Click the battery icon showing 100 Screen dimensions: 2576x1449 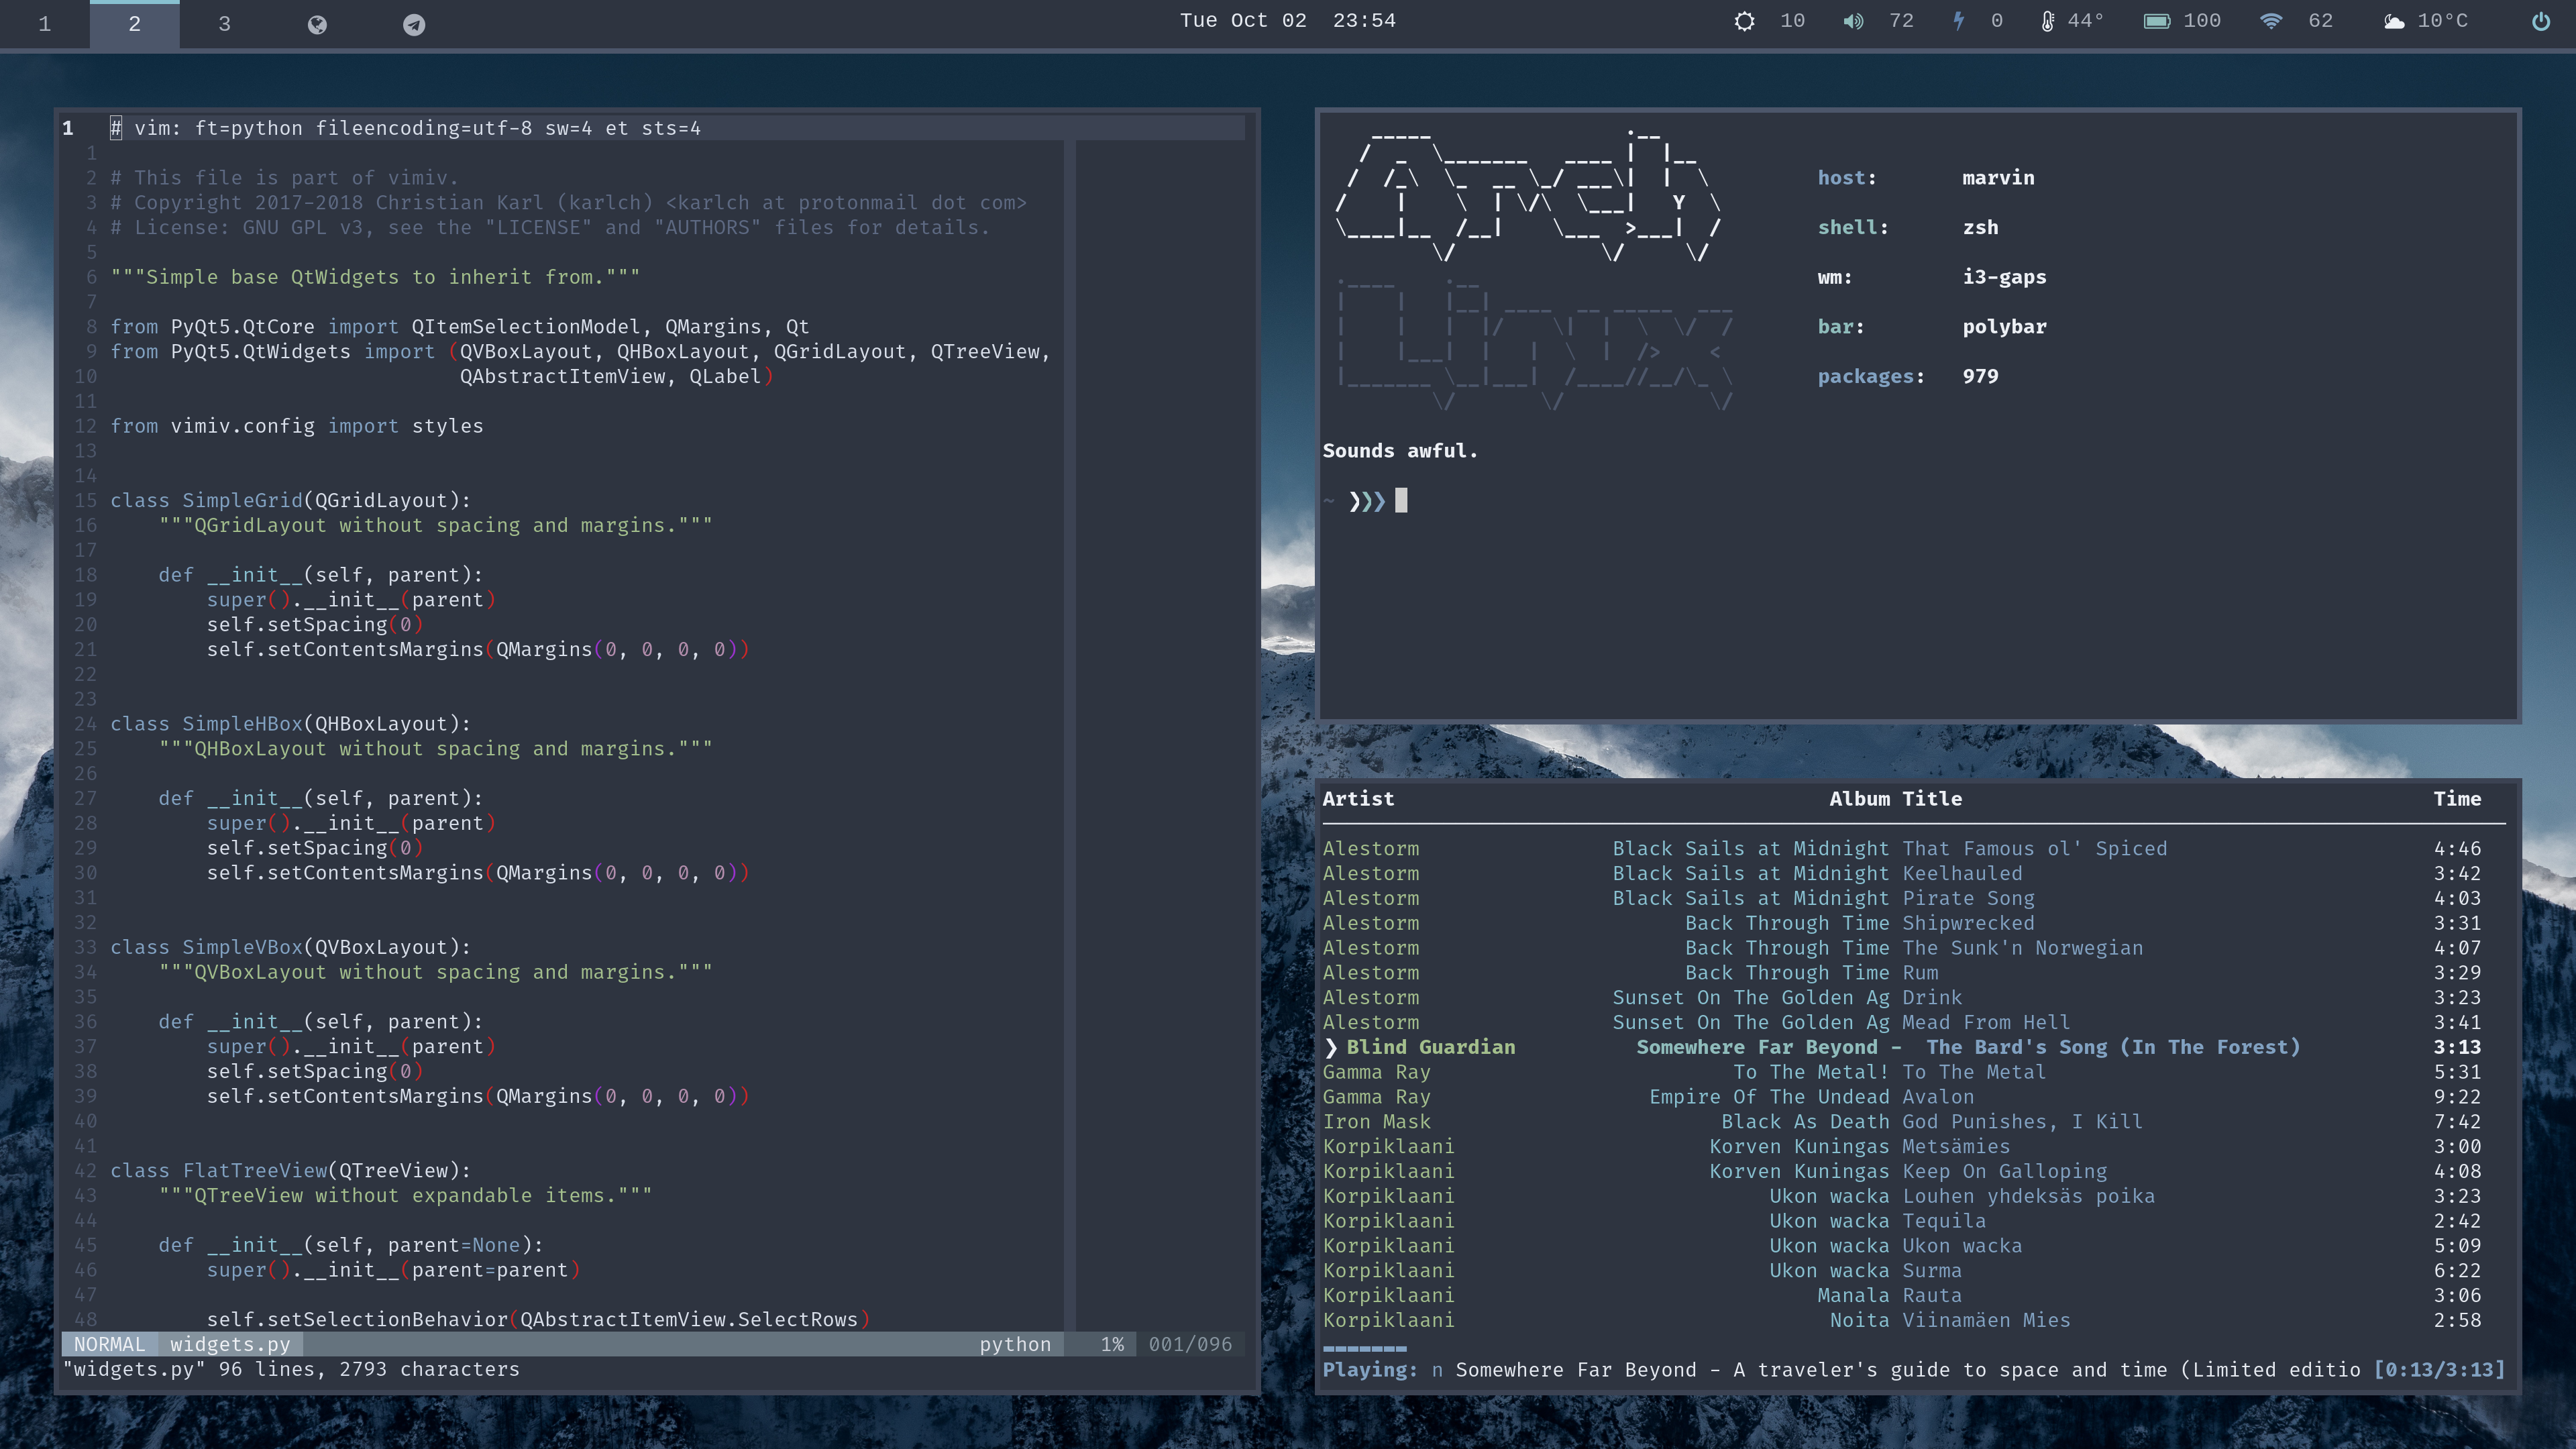pyautogui.click(x=2156, y=21)
